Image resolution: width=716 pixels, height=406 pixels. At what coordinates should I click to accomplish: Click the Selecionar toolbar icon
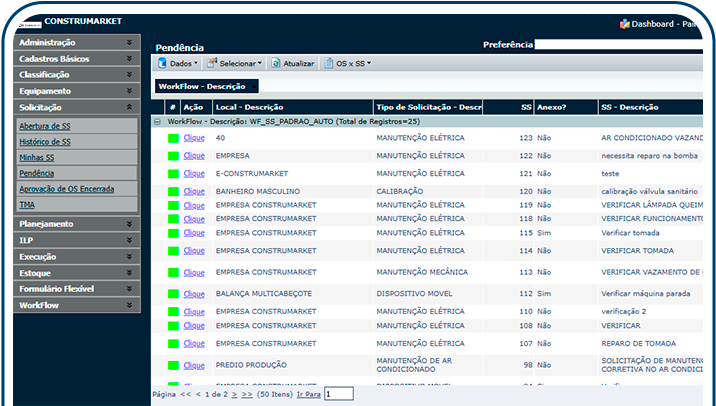211,63
